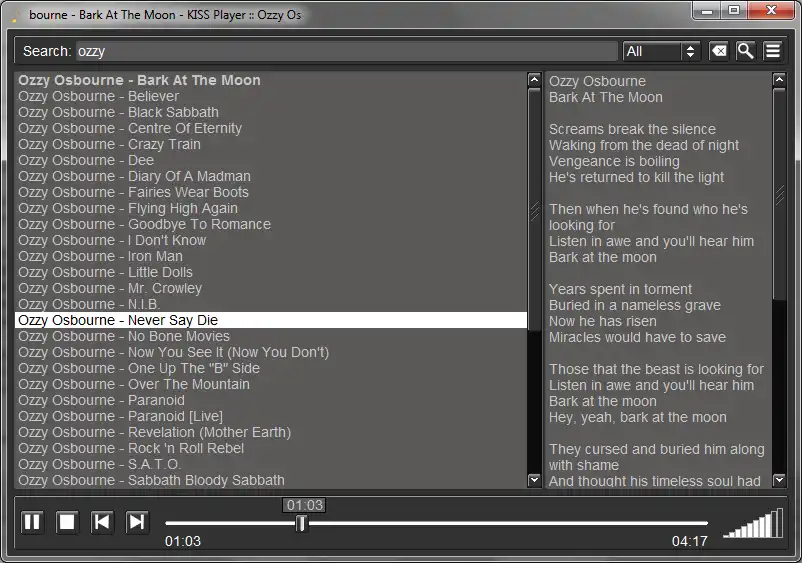The width and height of the screenshot is (802, 563).
Task: Run search with the magnifier icon
Action: click(x=745, y=51)
